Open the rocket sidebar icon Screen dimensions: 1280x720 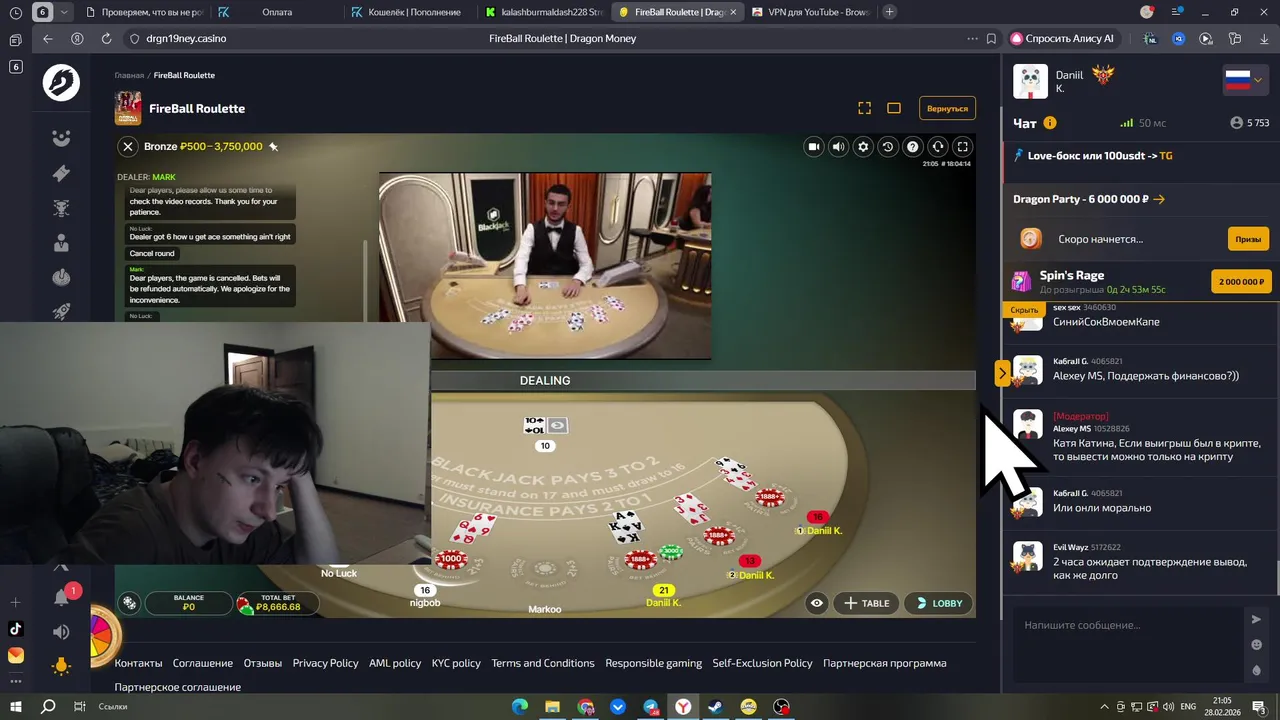[61, 311]
